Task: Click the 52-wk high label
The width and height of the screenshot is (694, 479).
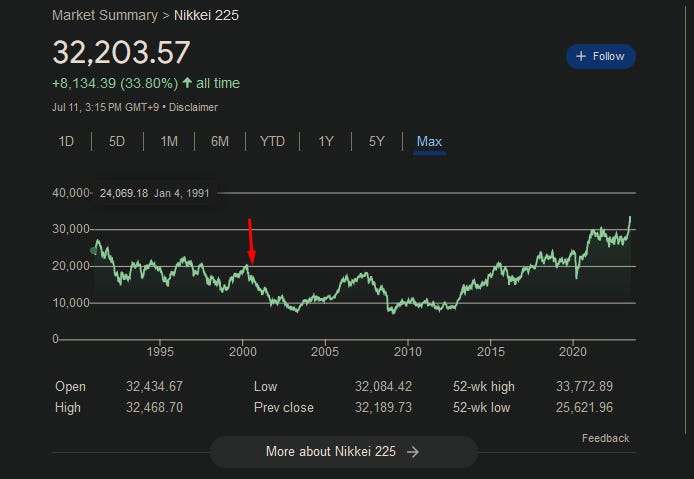Action: 484,386
